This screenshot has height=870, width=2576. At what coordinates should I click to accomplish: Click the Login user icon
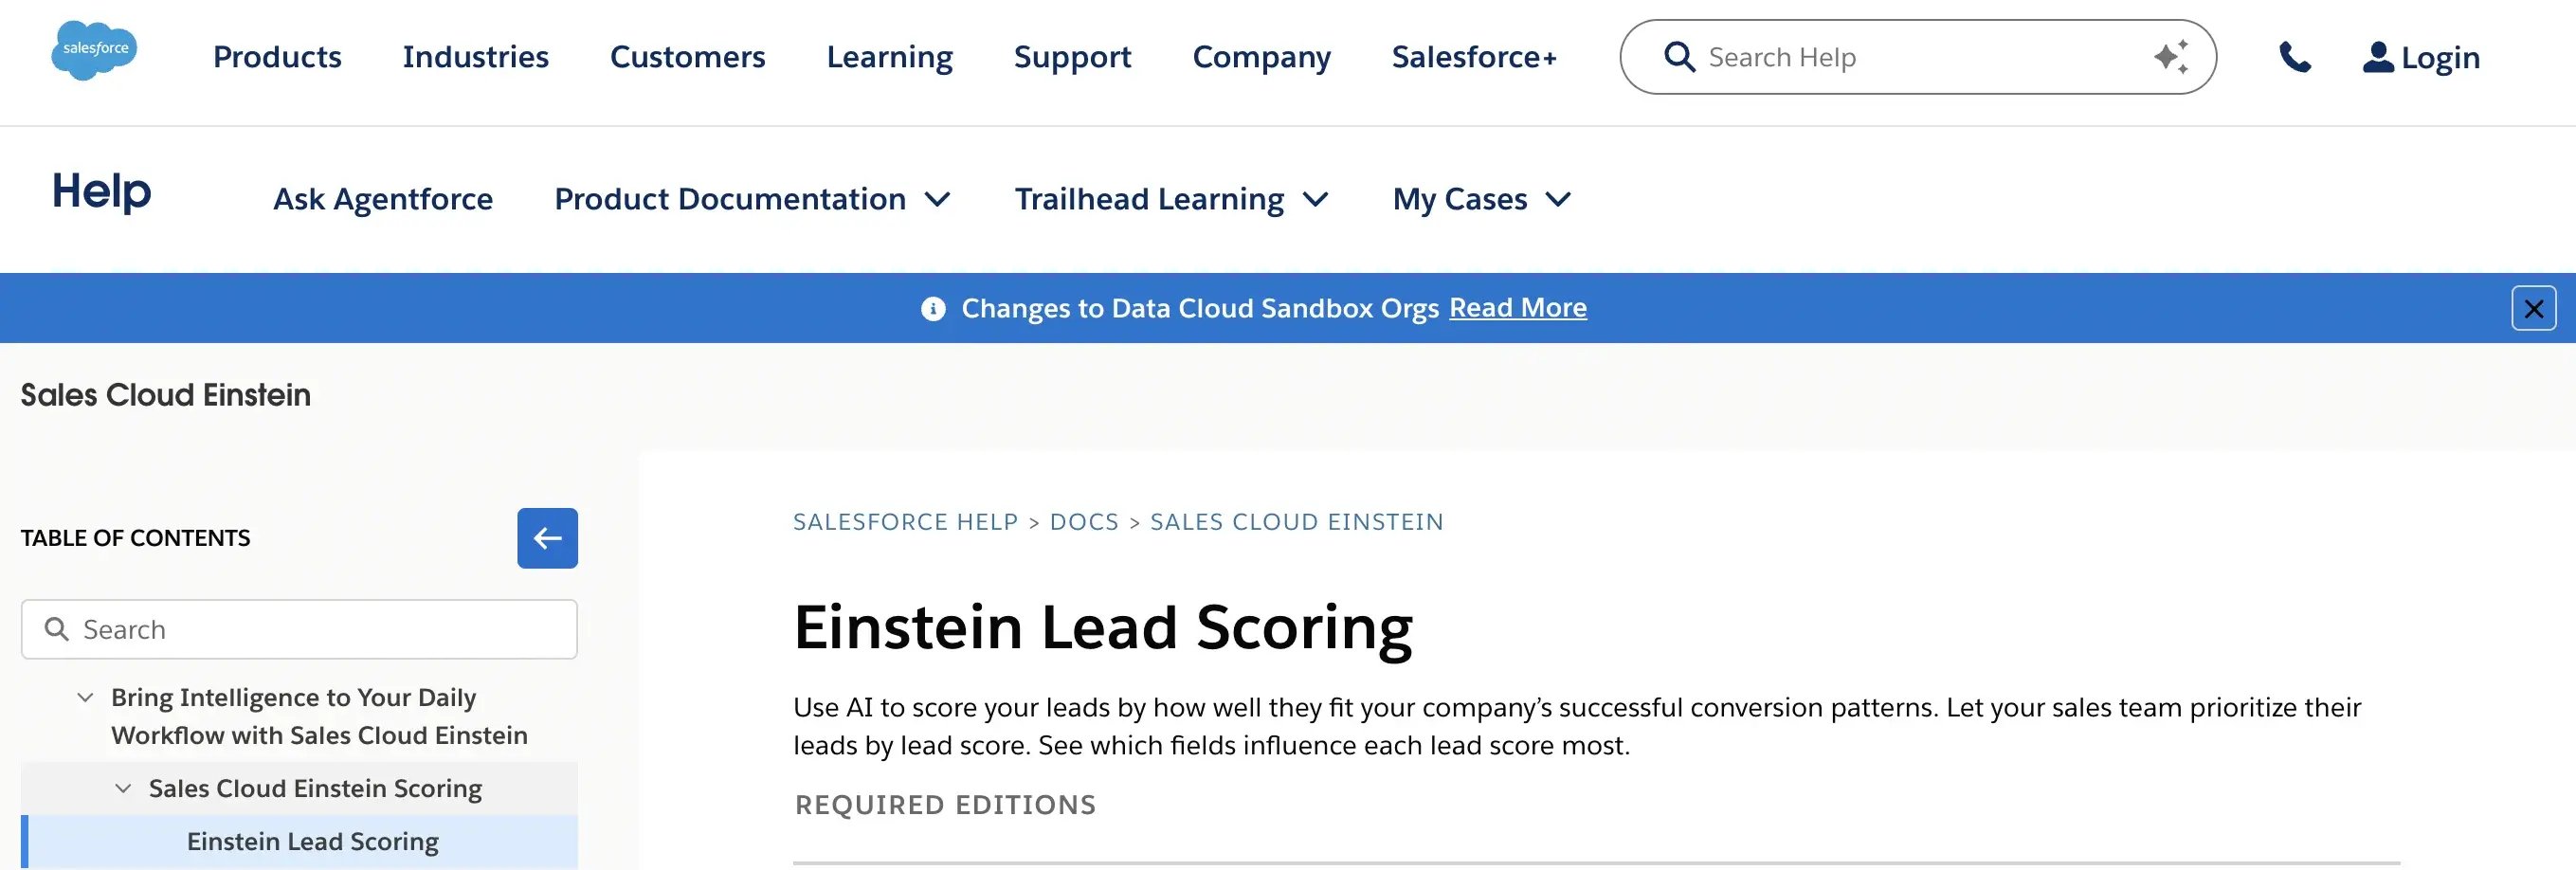(x=2377, y=57)
